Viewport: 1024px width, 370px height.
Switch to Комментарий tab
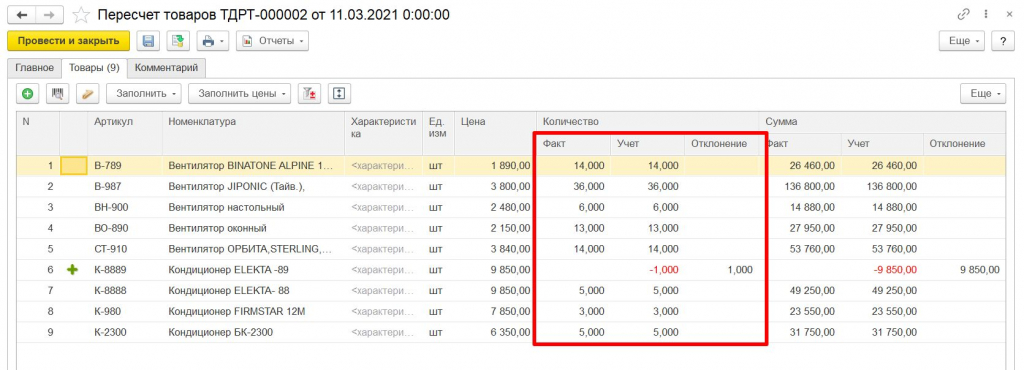click(167, 67)
